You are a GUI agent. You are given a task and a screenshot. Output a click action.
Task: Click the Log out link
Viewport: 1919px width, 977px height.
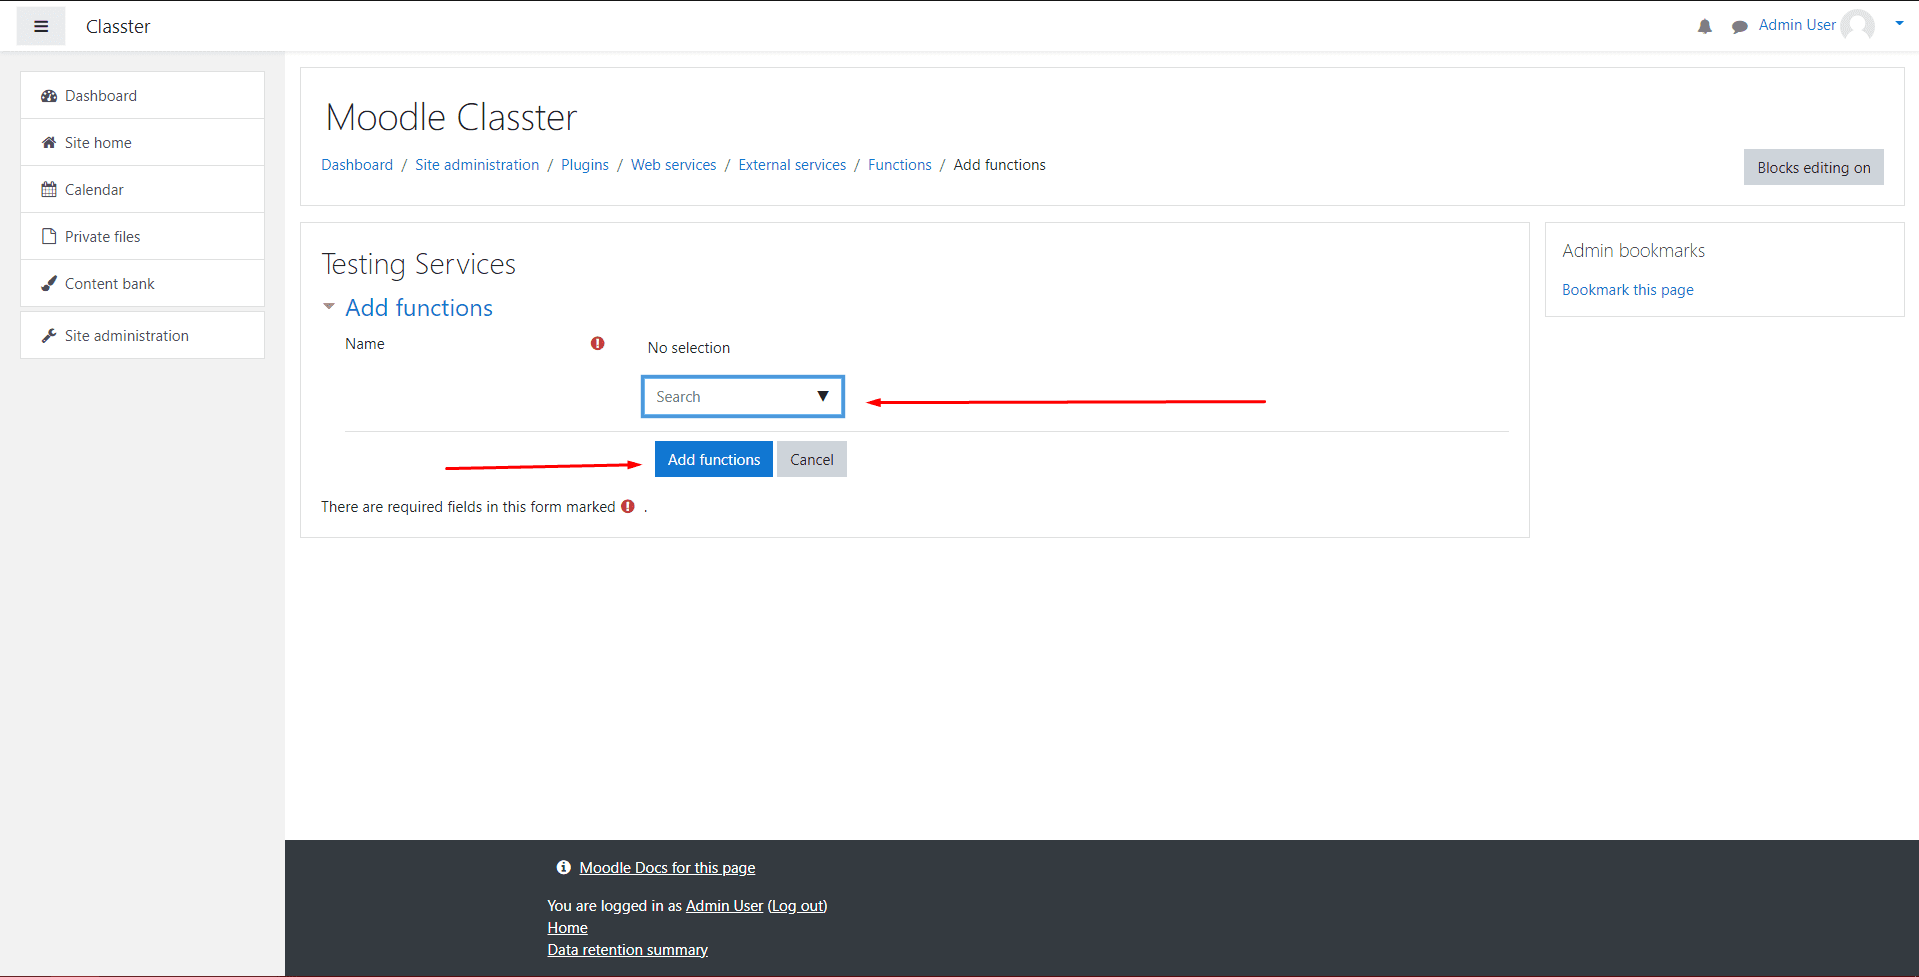point(798,906)
